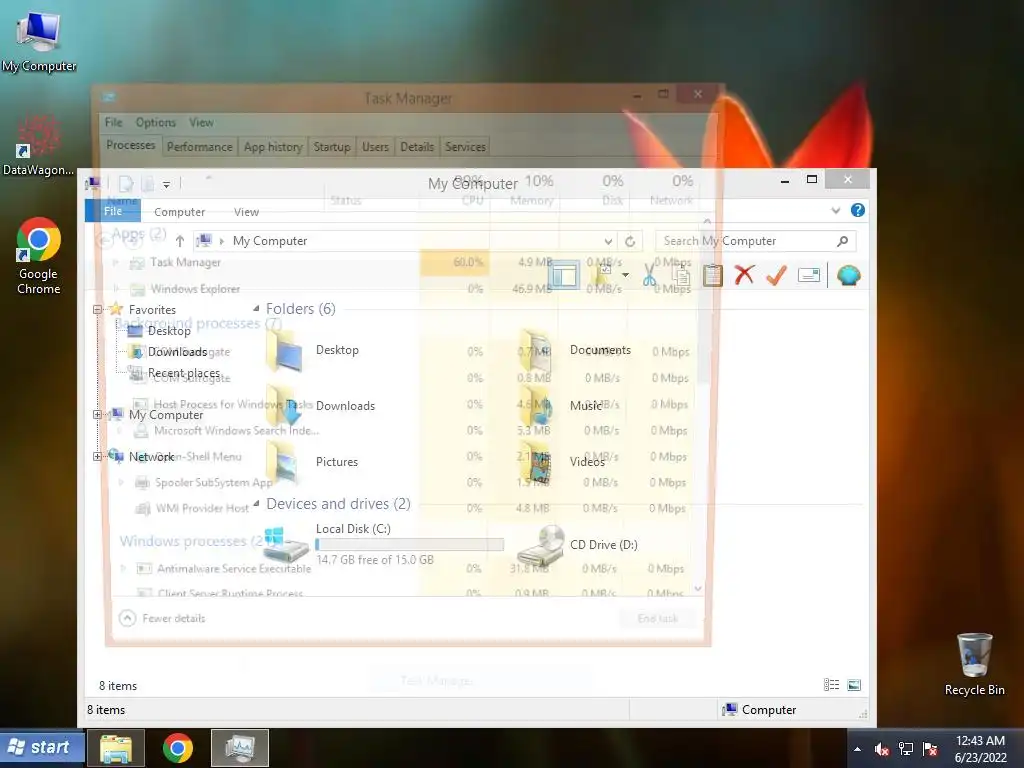Click the taskbar clock showing 12:43 AM
The image size is (1024, 768).
click(x=980, y=748)
